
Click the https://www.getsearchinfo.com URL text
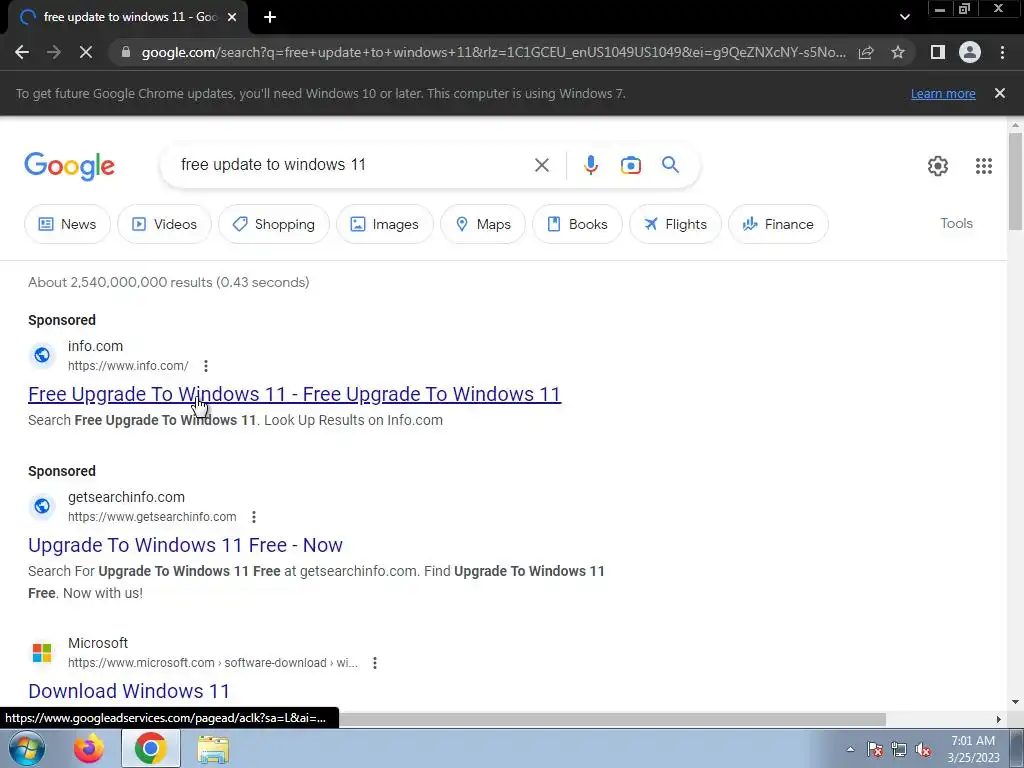[152, 517]
